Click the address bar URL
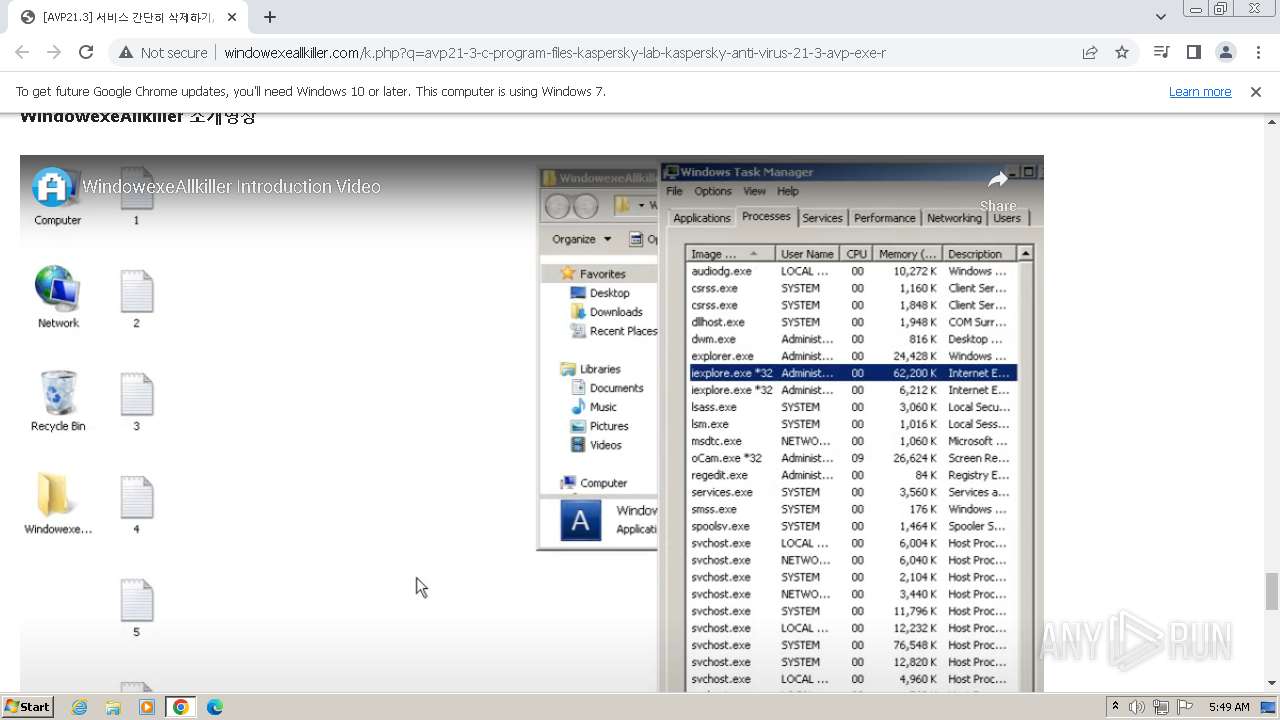Image resolution: width=1280 pixels, height=720 pixels. (555, 53)
